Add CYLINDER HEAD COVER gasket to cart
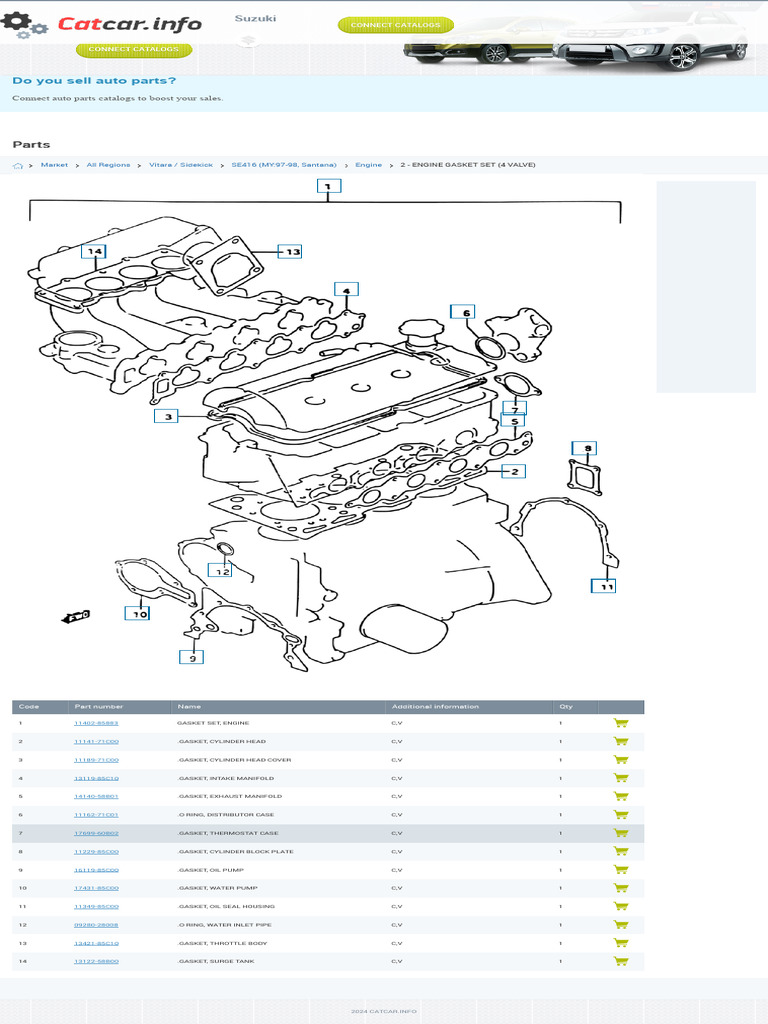 pyautogui.click(x=620, y=760)
